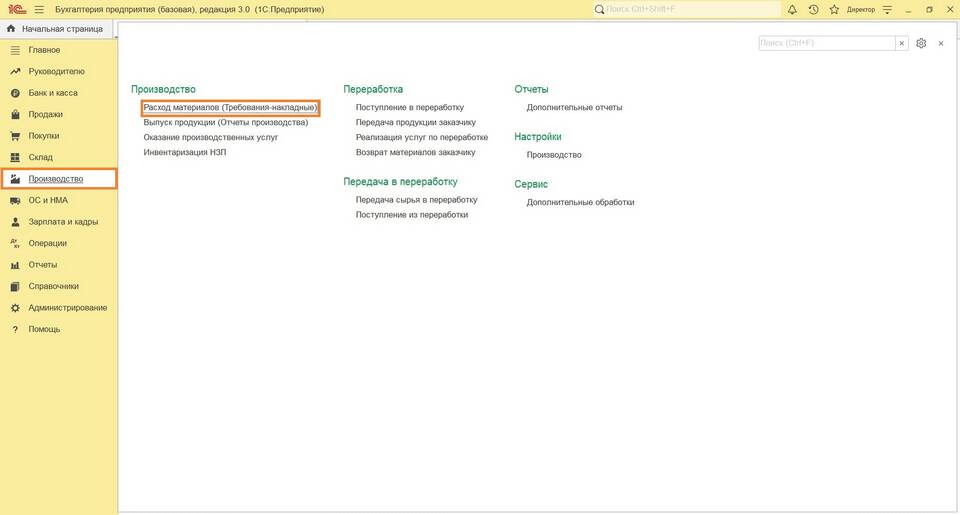Open history clock icon
This screenshot has width=960, height=515.
tap(813, 10)
